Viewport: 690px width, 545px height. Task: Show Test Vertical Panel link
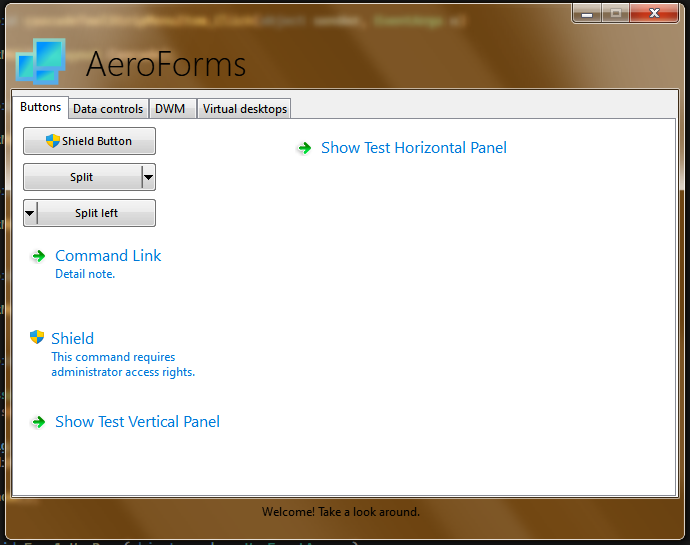[137, 422]
